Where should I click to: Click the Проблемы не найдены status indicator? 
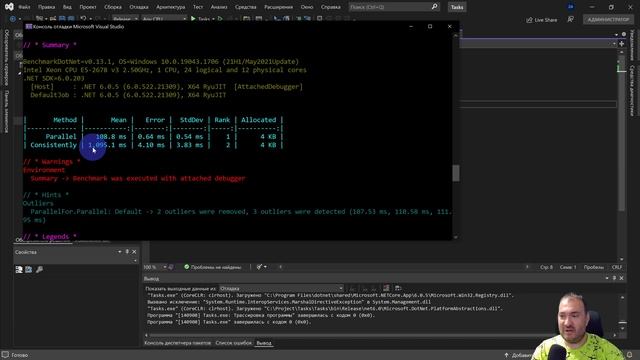pos(212,267)
